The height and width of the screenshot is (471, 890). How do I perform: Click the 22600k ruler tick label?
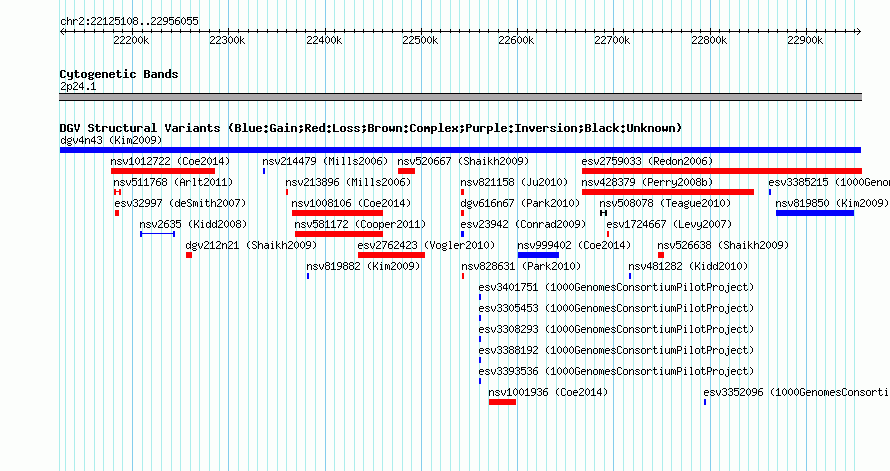pos(516,40)
